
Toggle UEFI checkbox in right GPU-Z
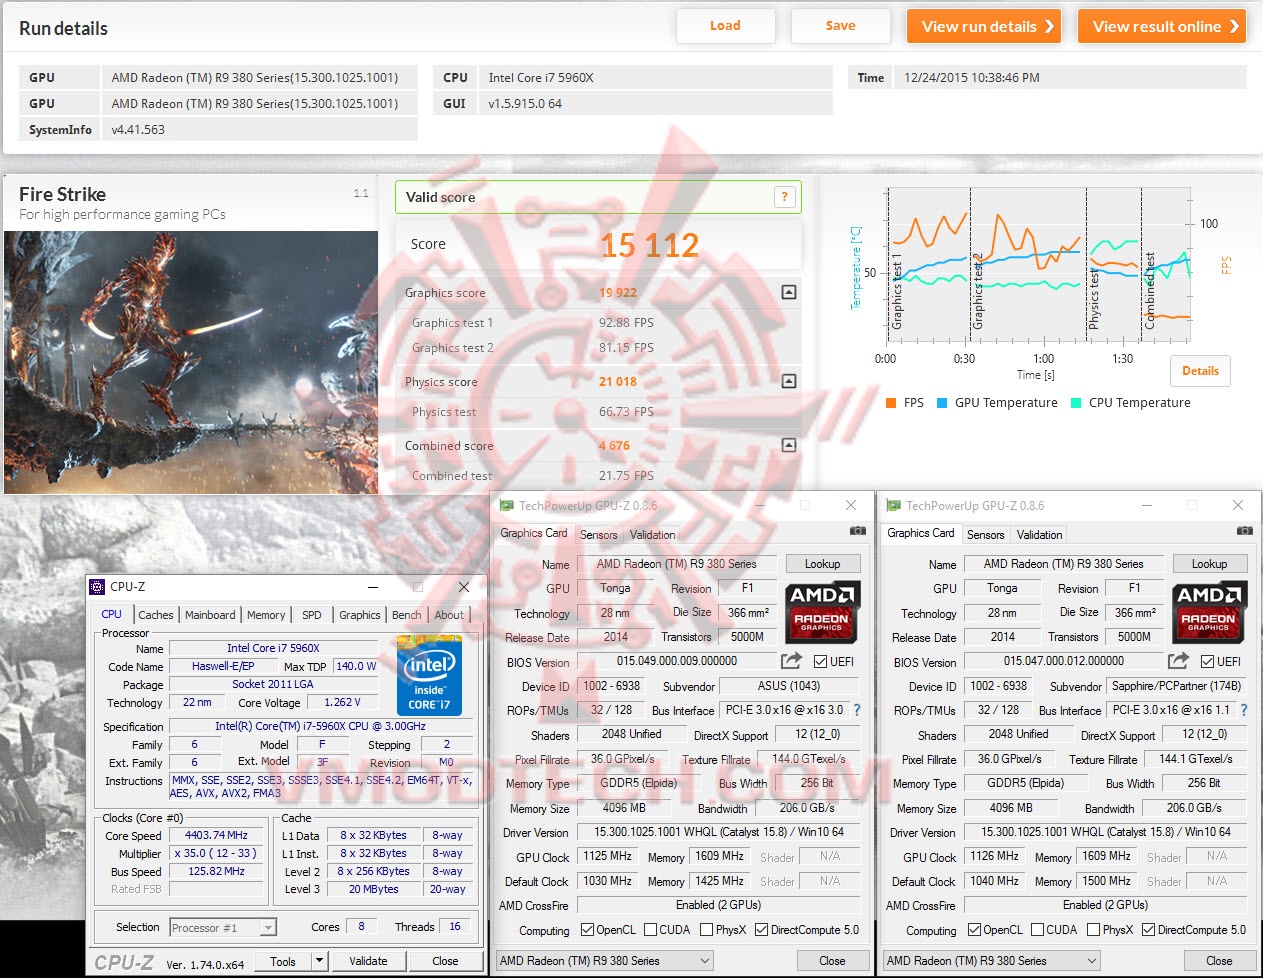1207,662
